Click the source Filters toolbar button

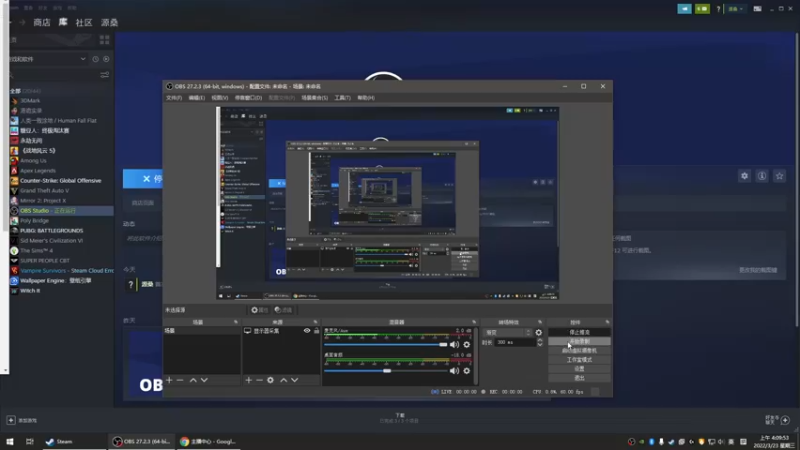(x=283, y=310)
